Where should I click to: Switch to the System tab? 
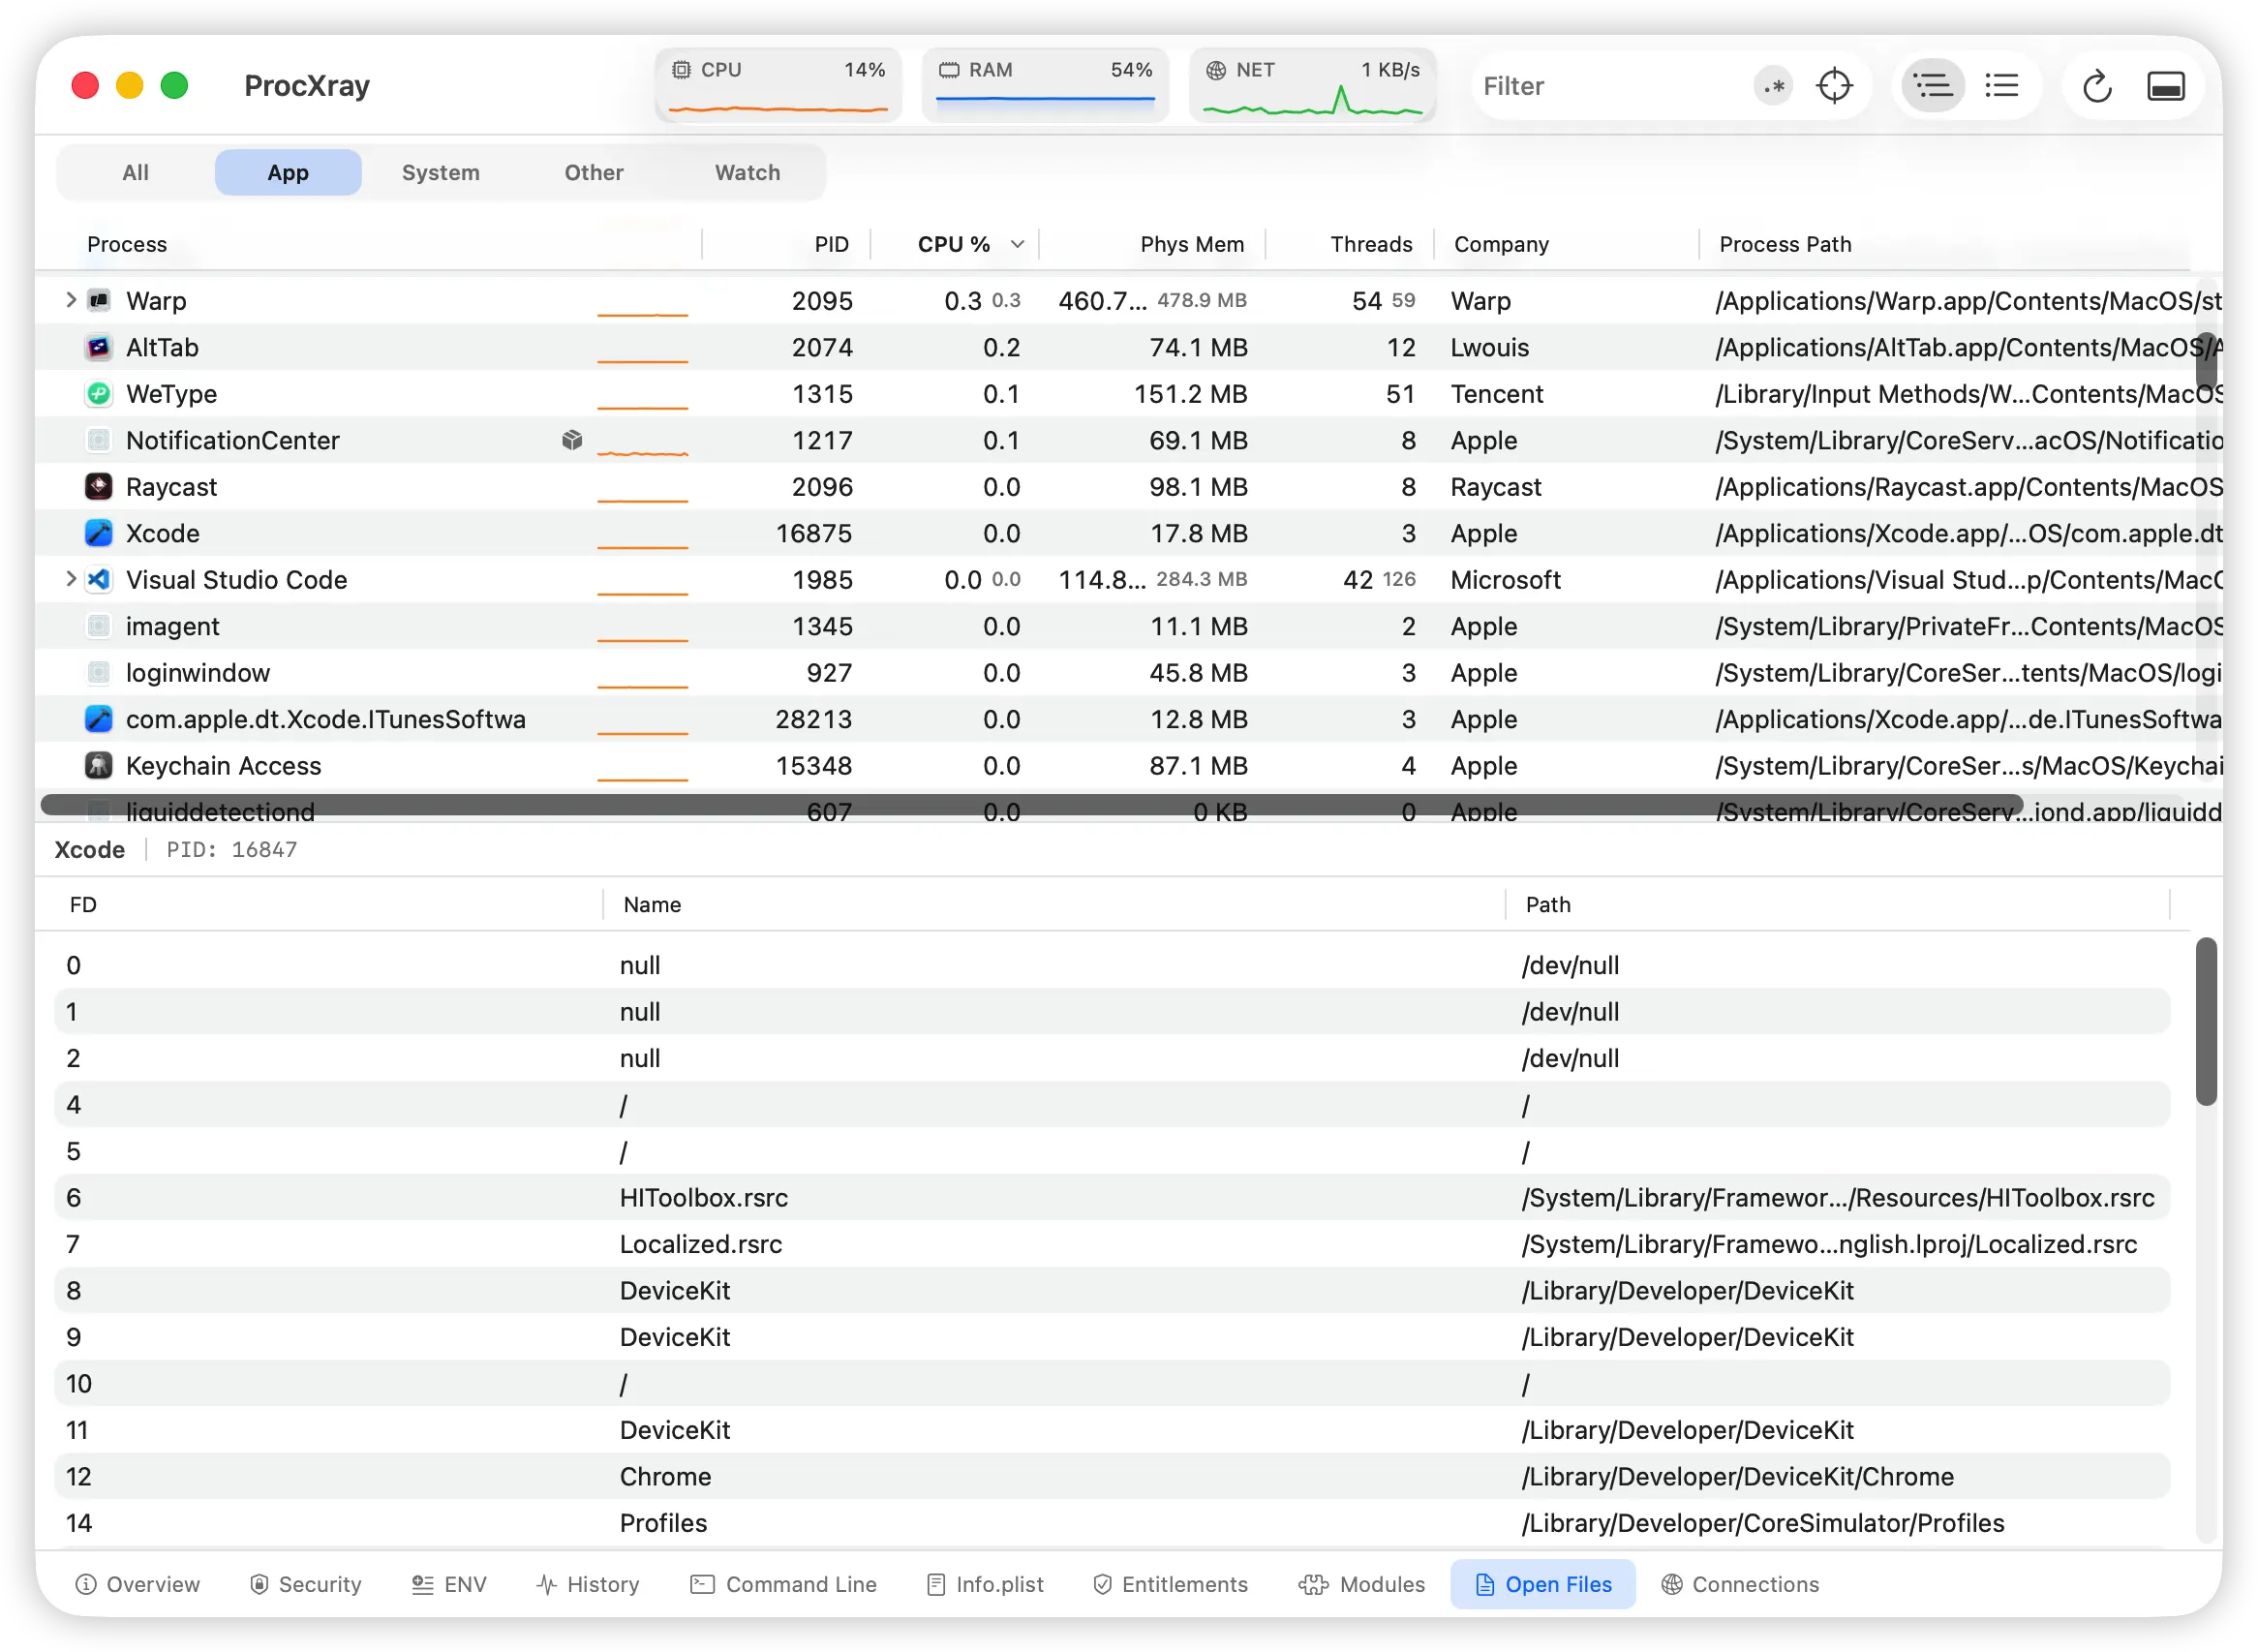pyautogui.click(x=440, y=172)
